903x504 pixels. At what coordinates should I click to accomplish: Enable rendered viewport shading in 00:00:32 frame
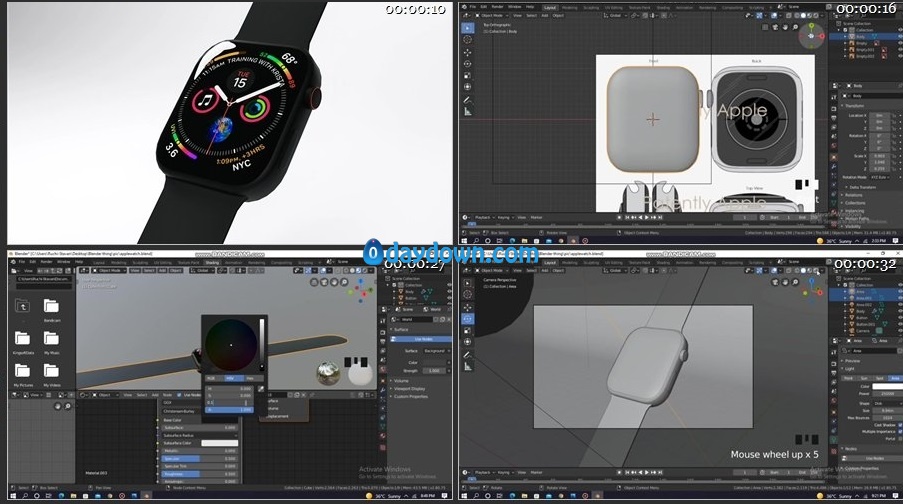coord(817,270)
